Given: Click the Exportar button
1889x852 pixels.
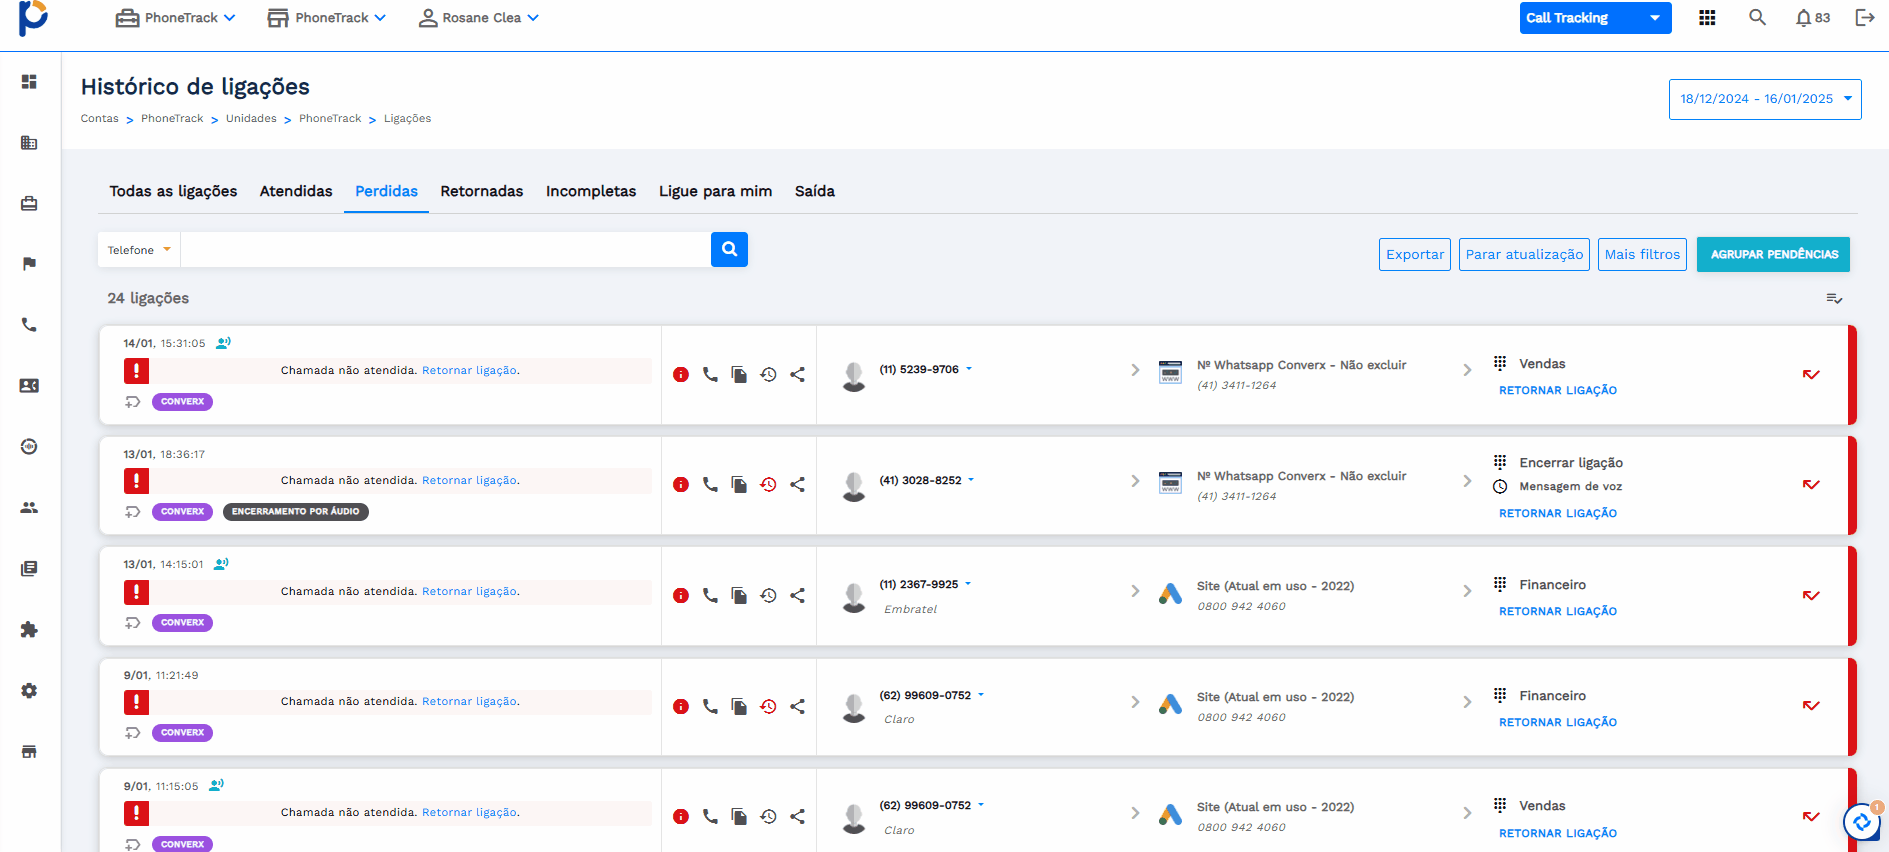Looking at the screenshot, I should coord(1415,254).
